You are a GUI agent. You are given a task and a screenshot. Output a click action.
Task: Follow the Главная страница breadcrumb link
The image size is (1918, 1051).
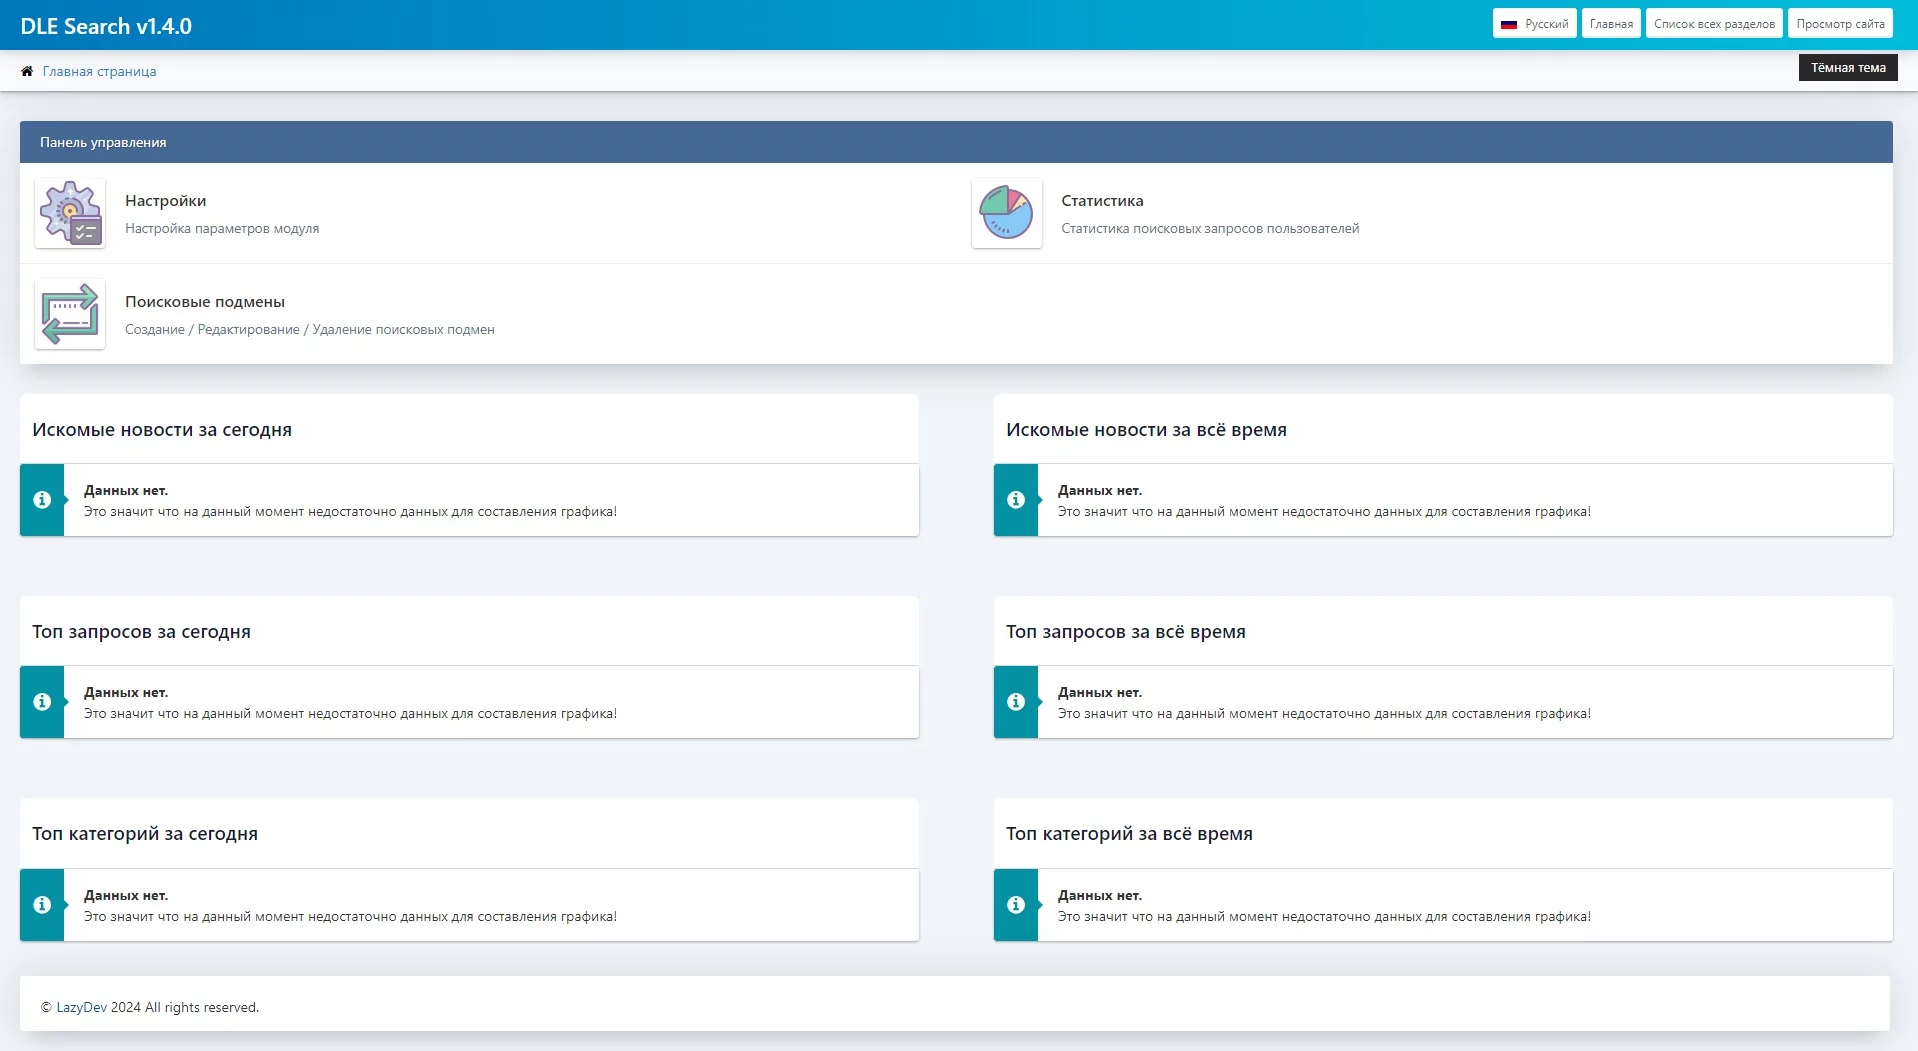tap(99, 71)
